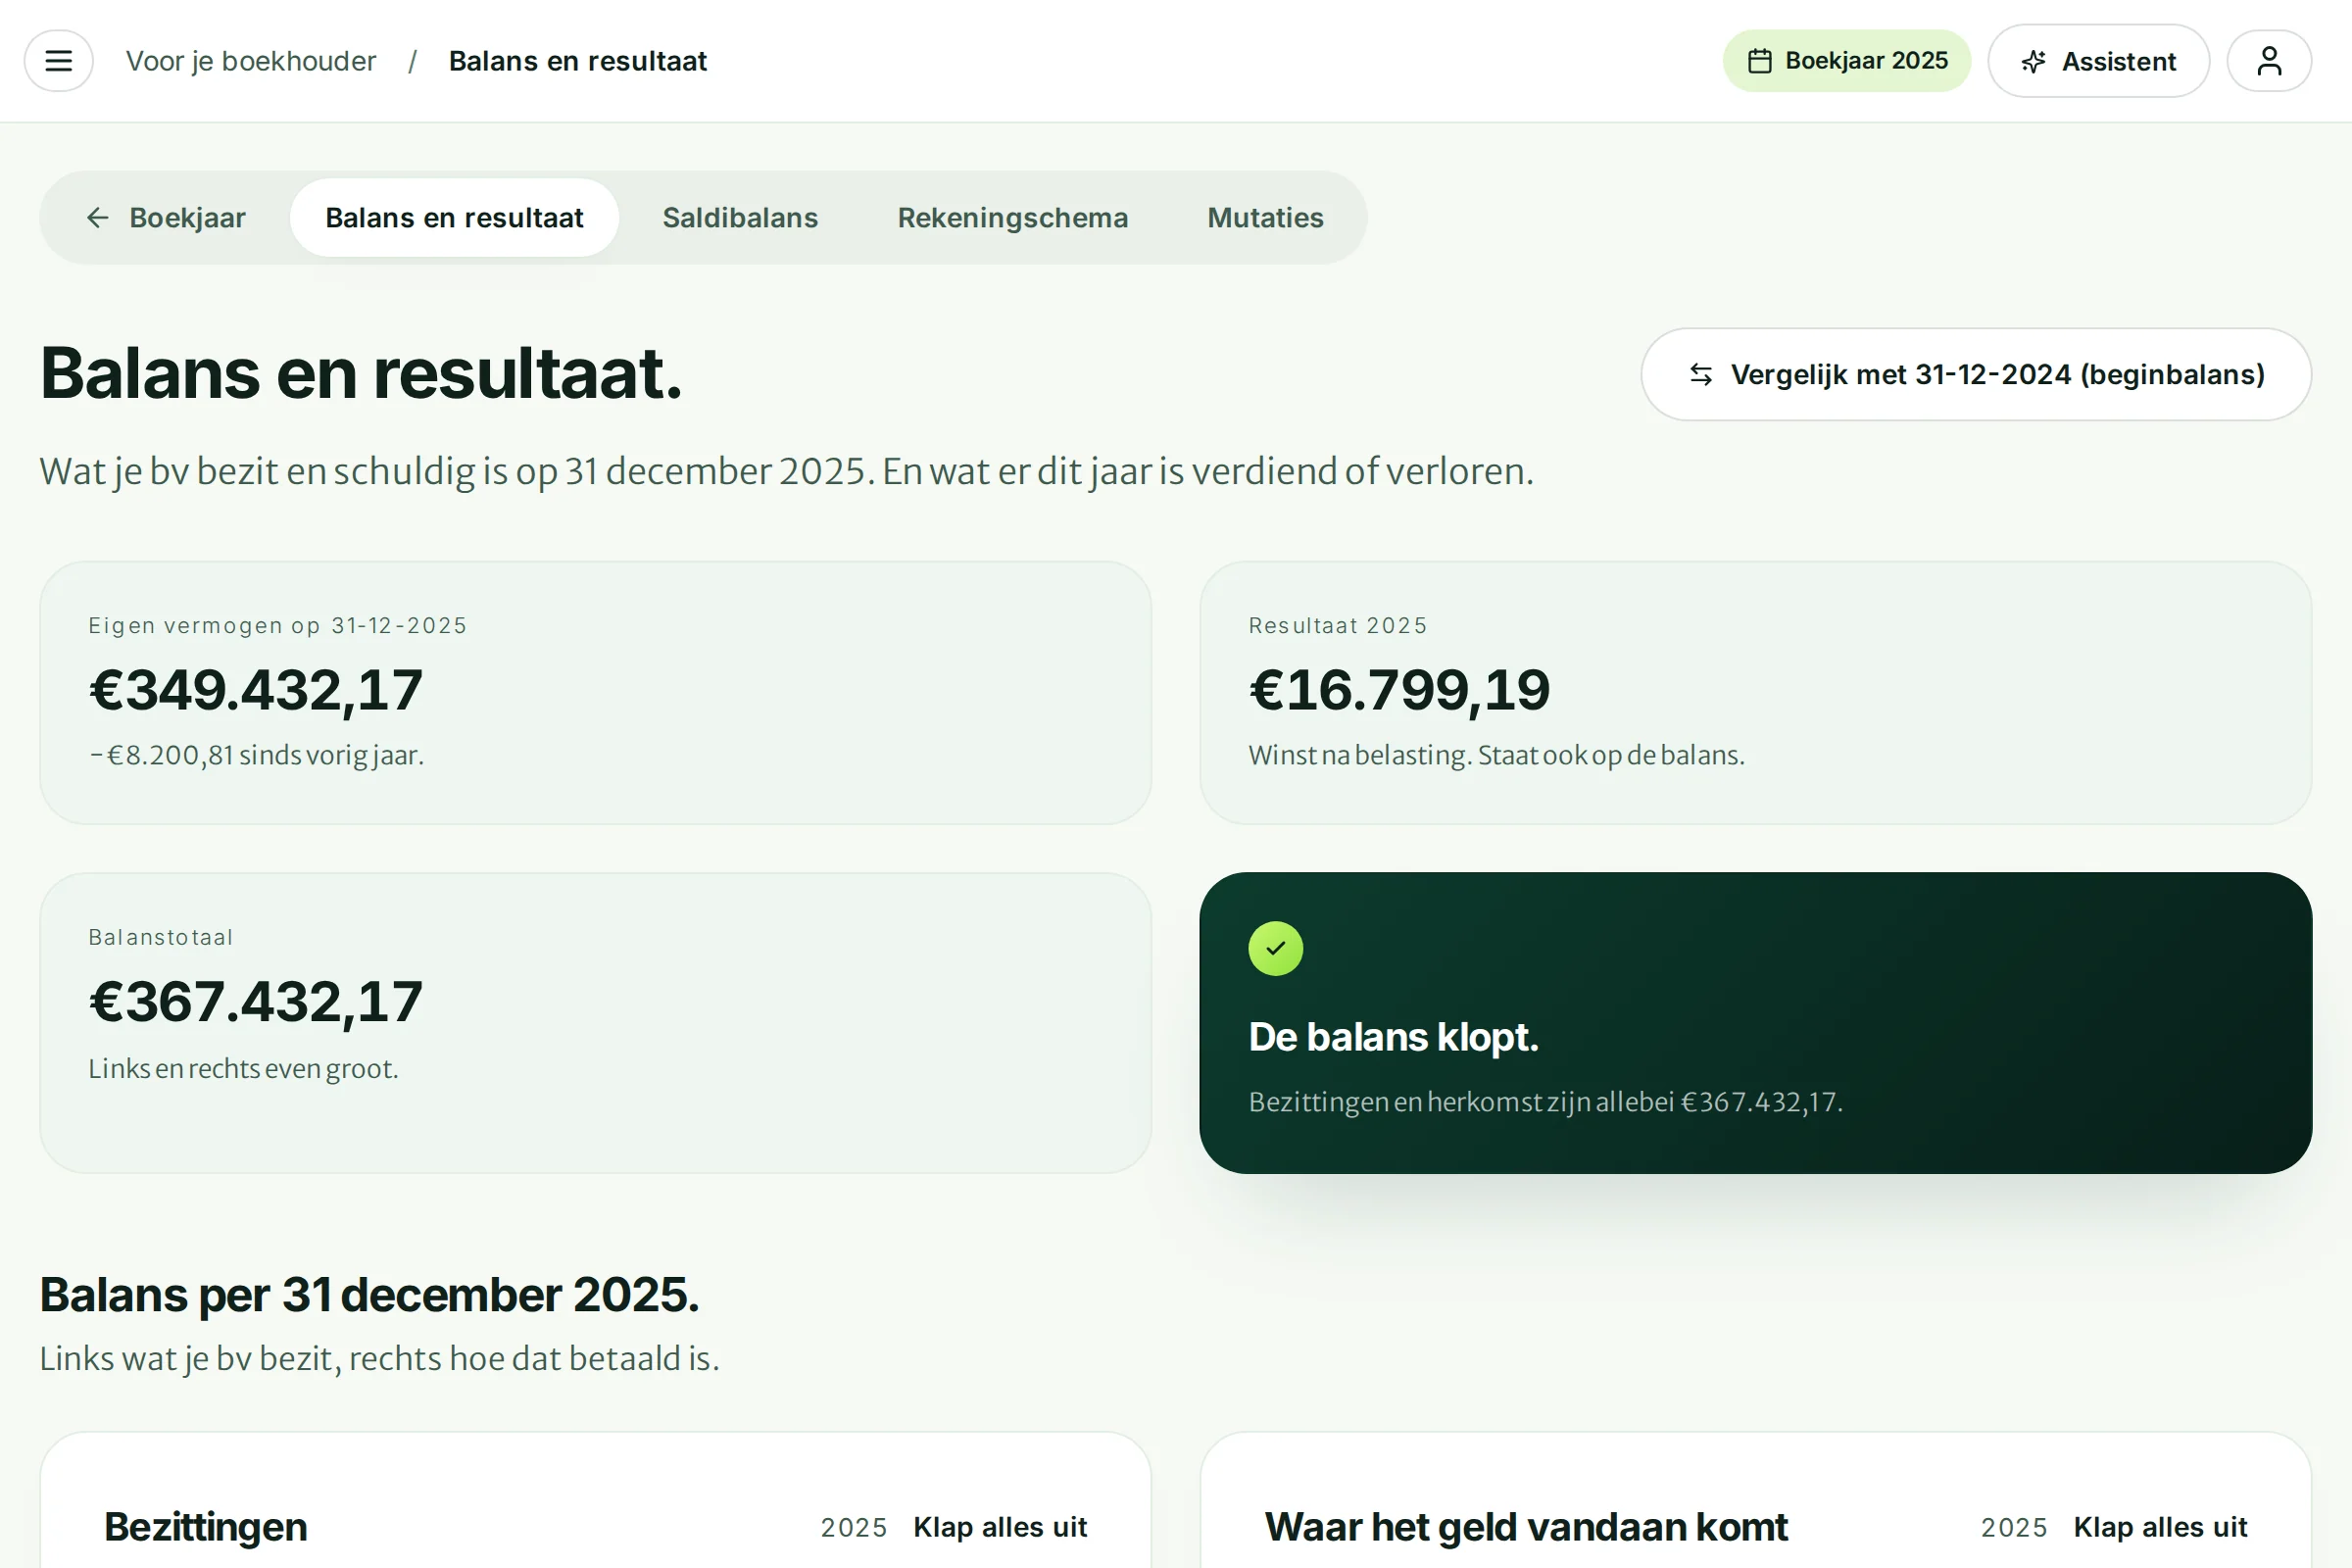2352x1568 pixels.
Task: Click the sparkle icon on Assistent button
Action: click(2033, 62)
